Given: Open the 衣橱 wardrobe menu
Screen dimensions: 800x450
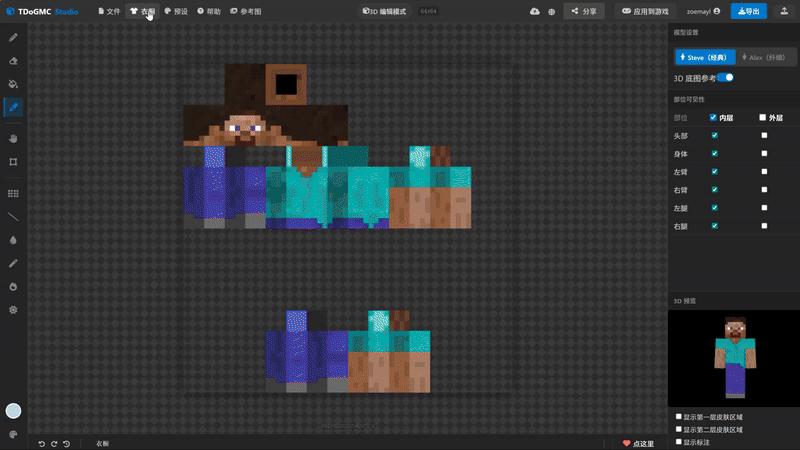Looking at the screenshot, I should point(142,11).
